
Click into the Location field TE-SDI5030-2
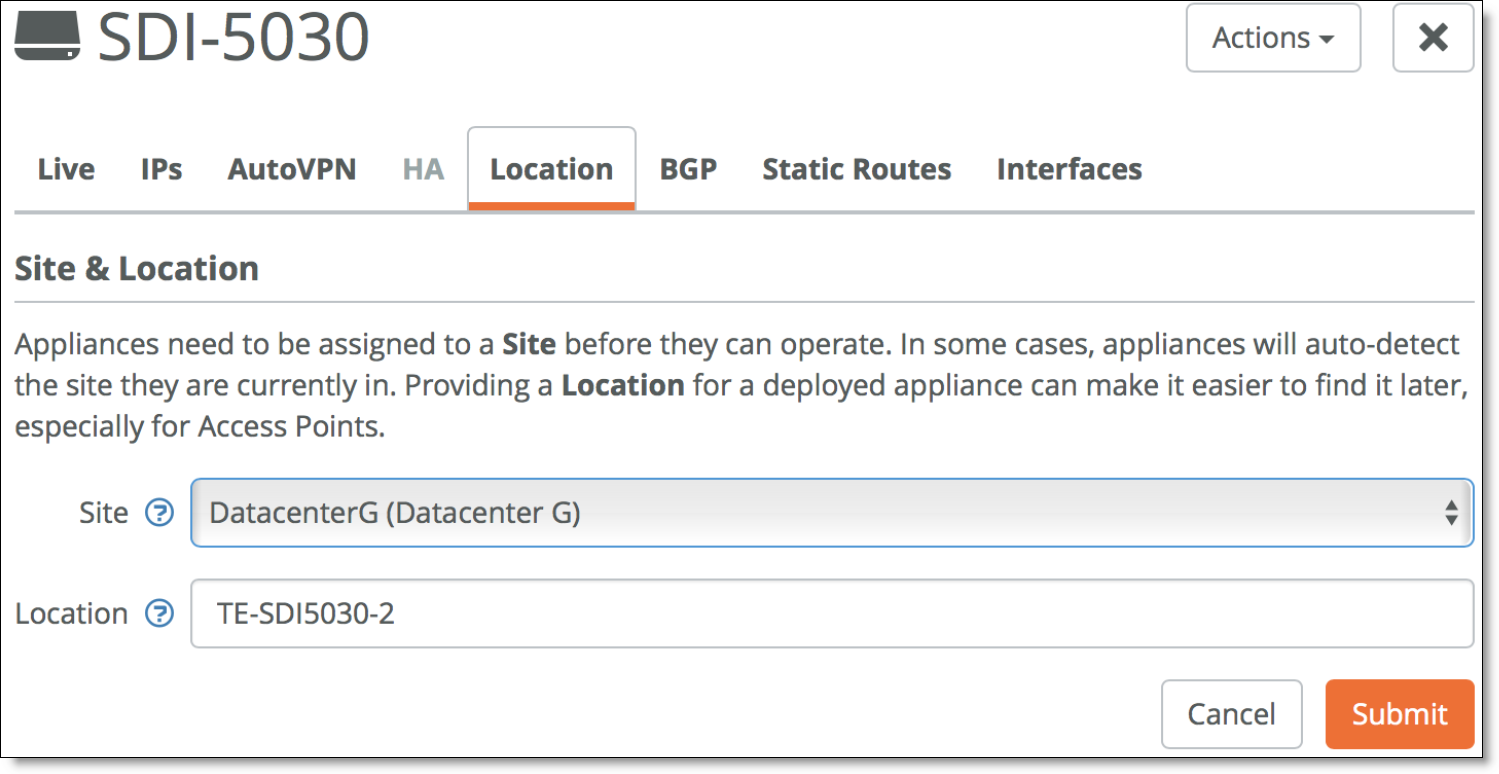[x=832, y=613]
